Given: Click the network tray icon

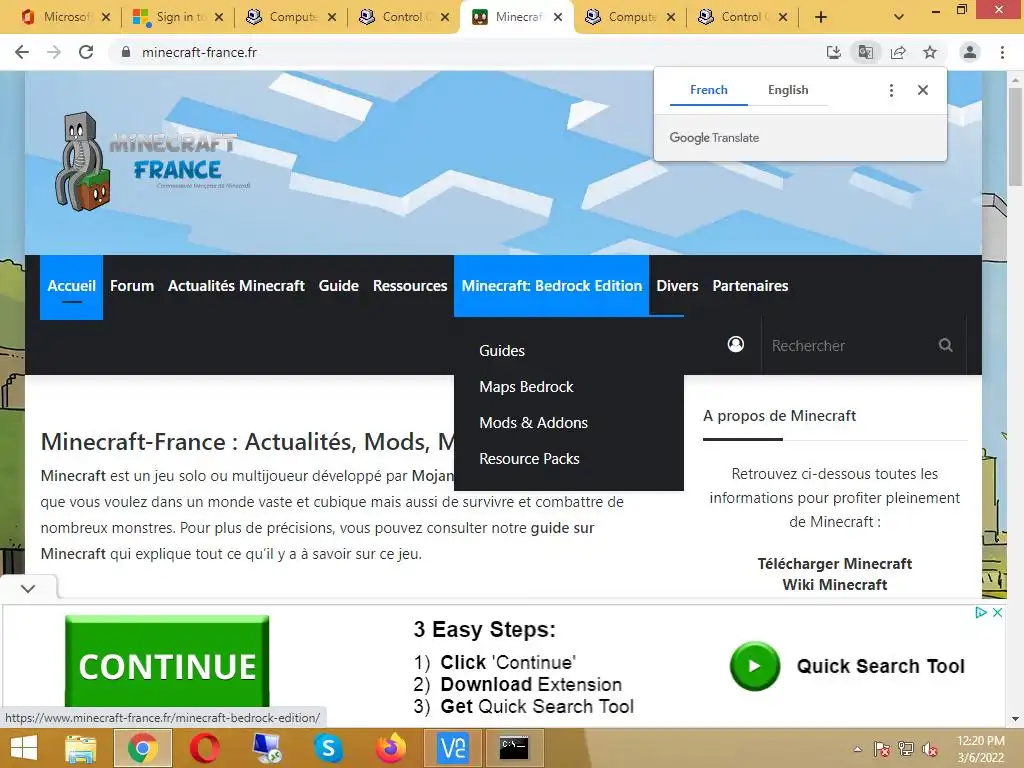Looking at the screenshot, I should (x=906, y=749).
